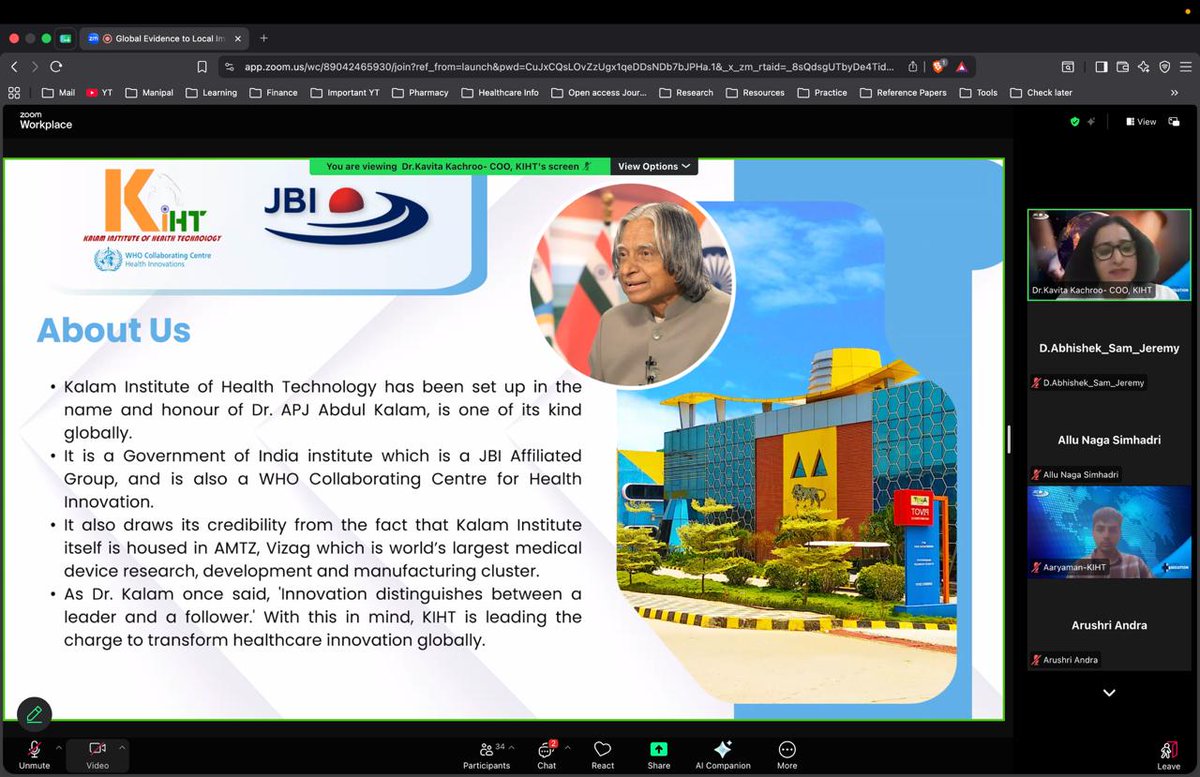The image size is (1200, 777).
Task: Bookmark this page icon
Action: [x=202, y=66]
